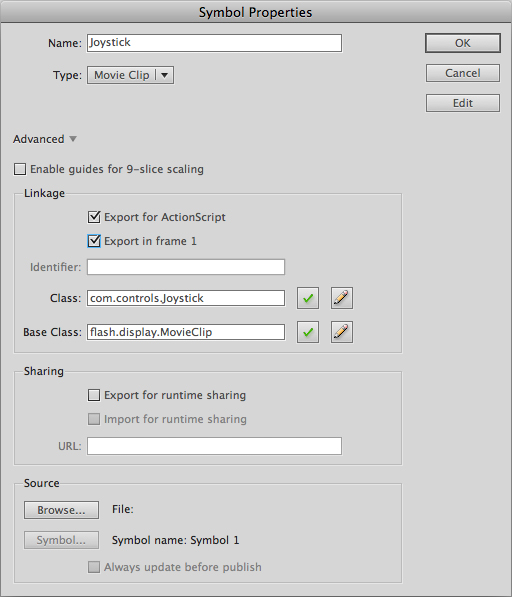Validate the Class definition with checkmark icon
Image resolution: width=512 pixels, height=597 pixels.
[x=308, y=298]
